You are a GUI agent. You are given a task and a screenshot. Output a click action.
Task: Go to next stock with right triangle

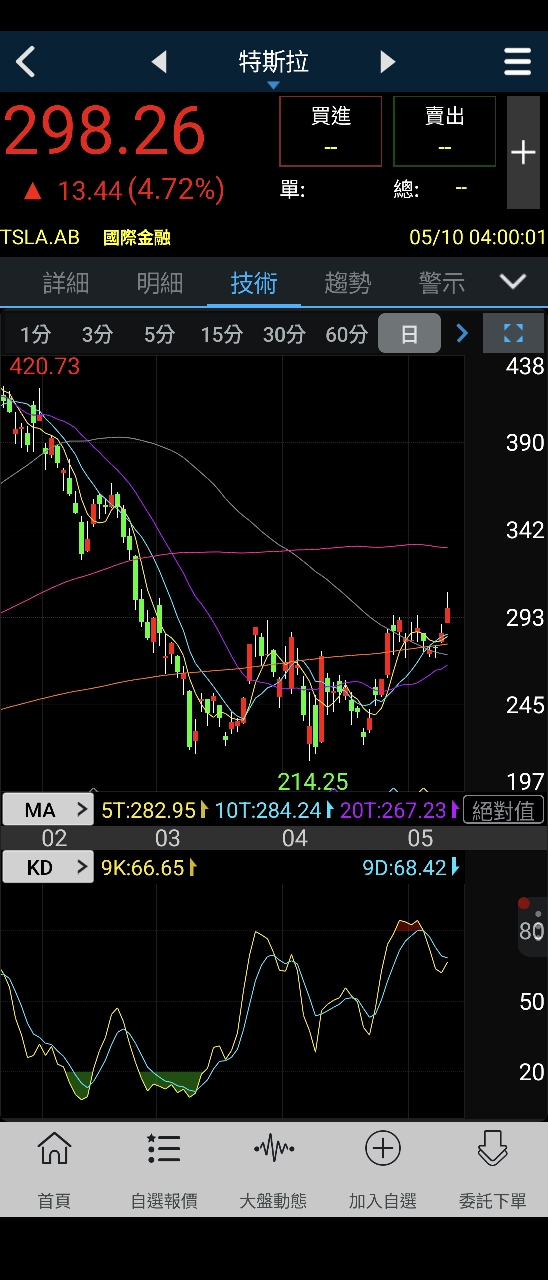point(388,62)
